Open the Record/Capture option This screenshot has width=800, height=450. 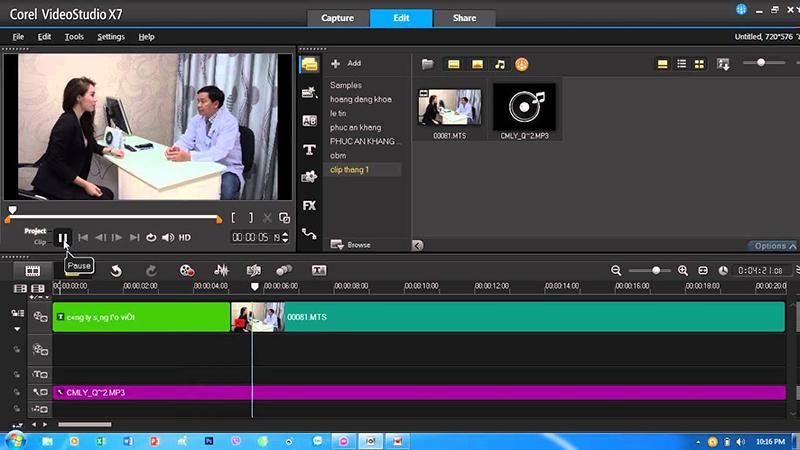187,270
